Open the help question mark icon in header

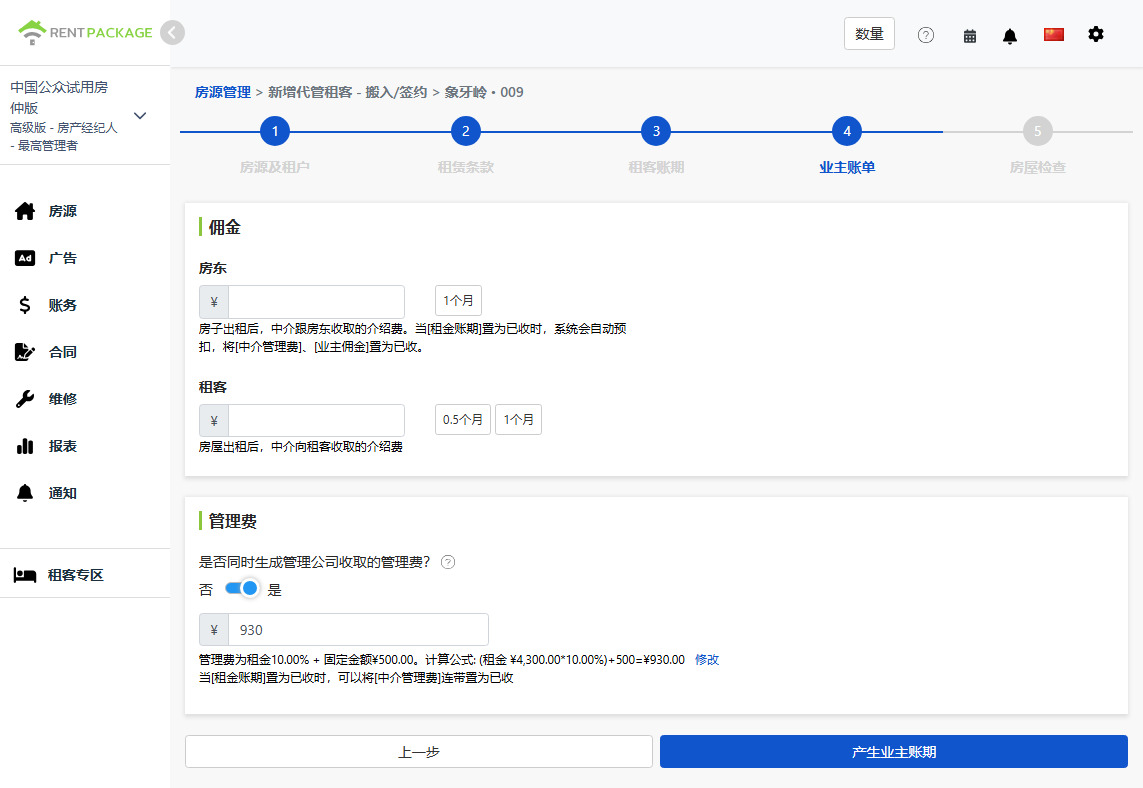click(x=926, y=35)
